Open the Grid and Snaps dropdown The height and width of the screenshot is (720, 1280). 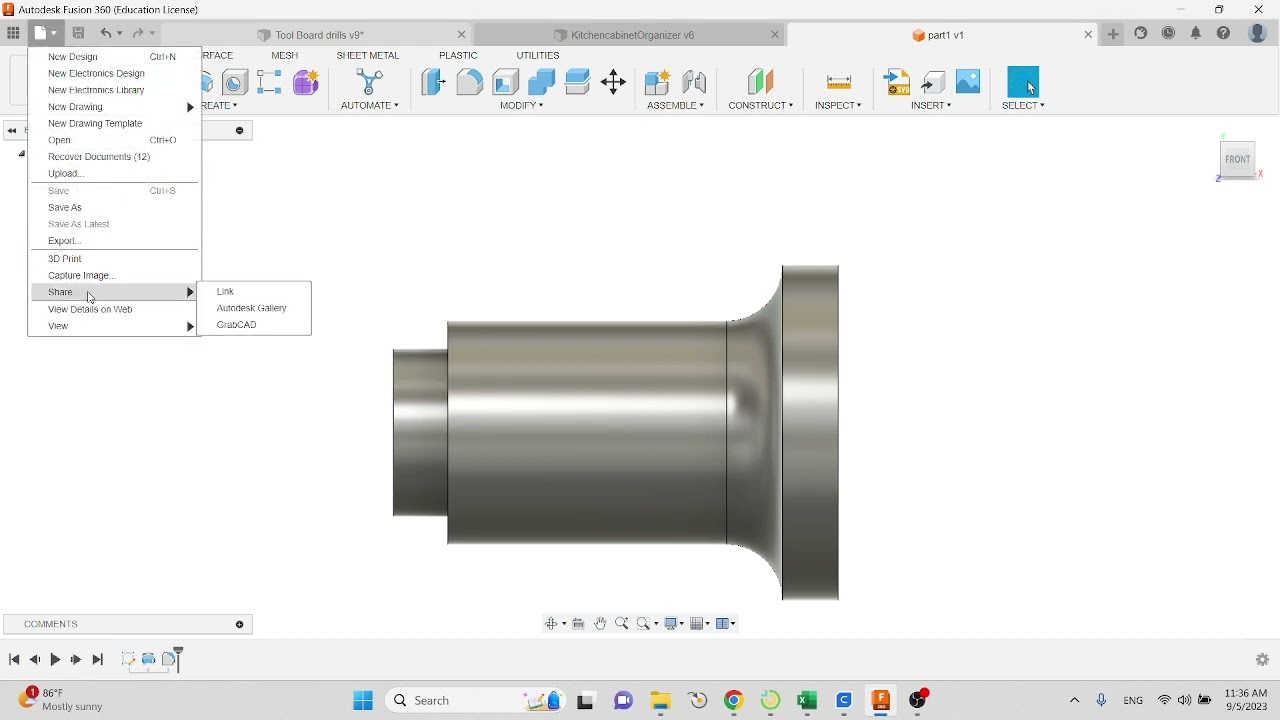click(x=701, y=624)
